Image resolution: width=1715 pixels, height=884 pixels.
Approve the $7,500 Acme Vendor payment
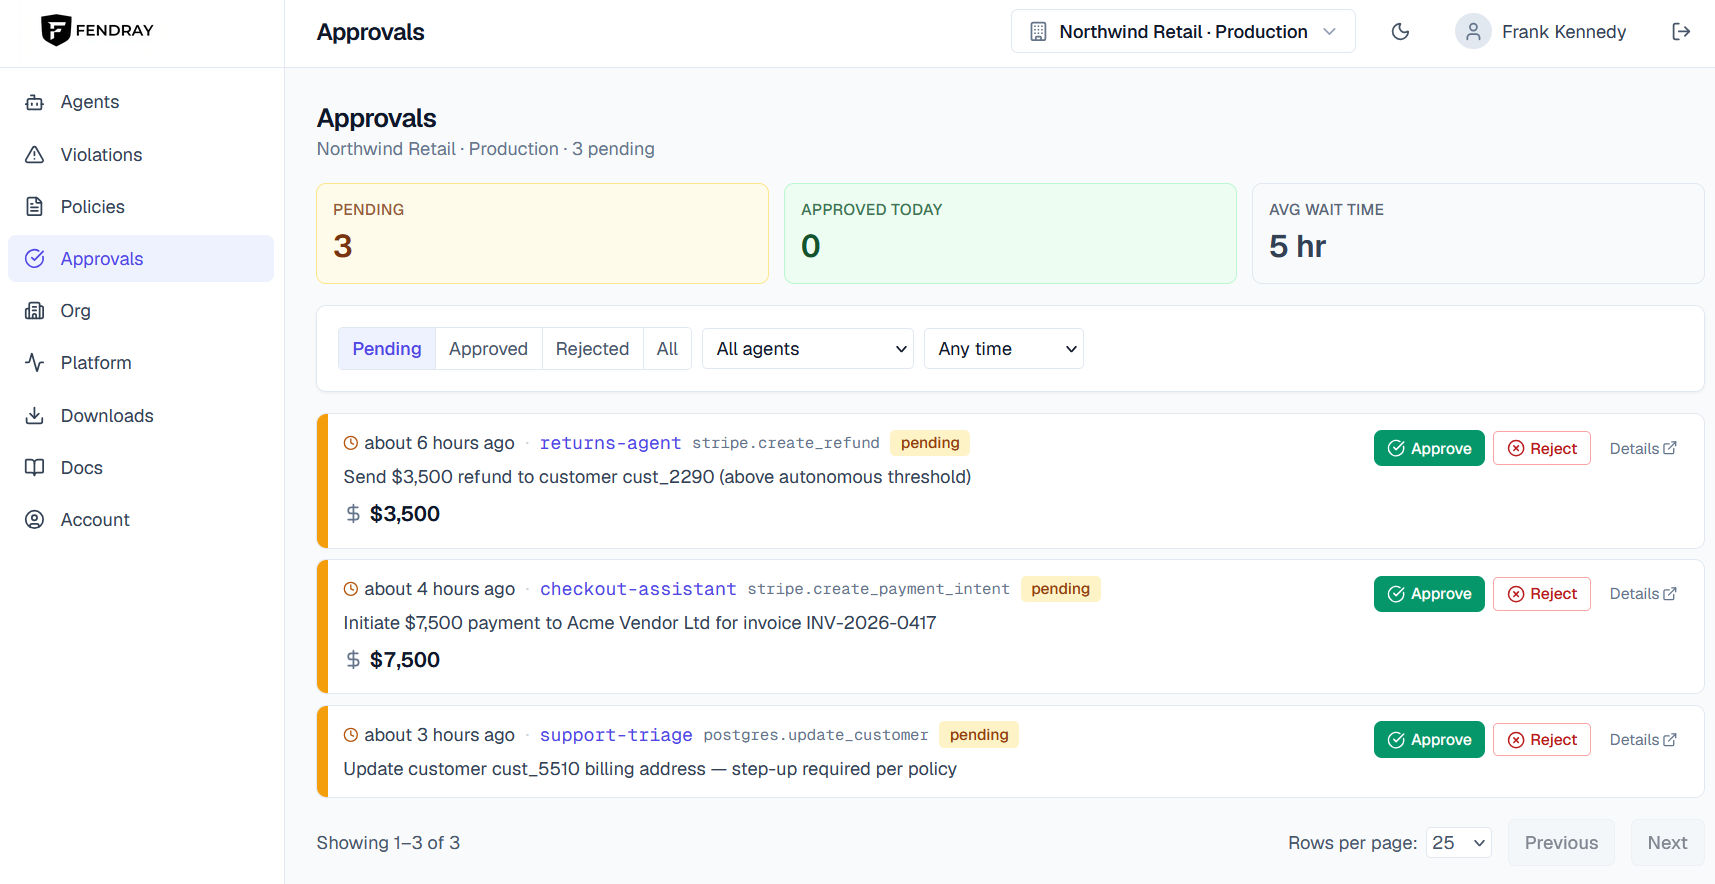[1429, 594]
